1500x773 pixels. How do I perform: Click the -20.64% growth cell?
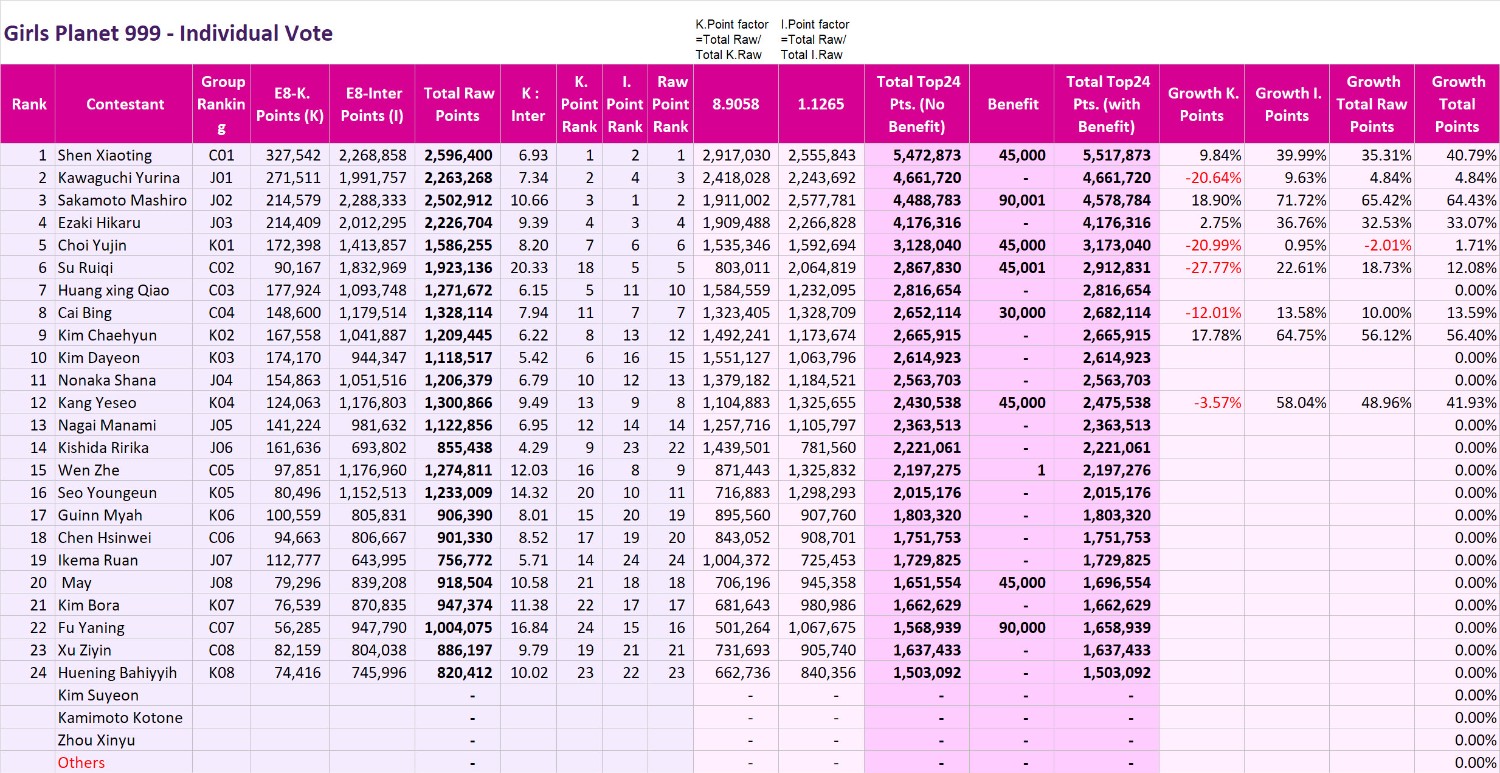point(1202,178)
